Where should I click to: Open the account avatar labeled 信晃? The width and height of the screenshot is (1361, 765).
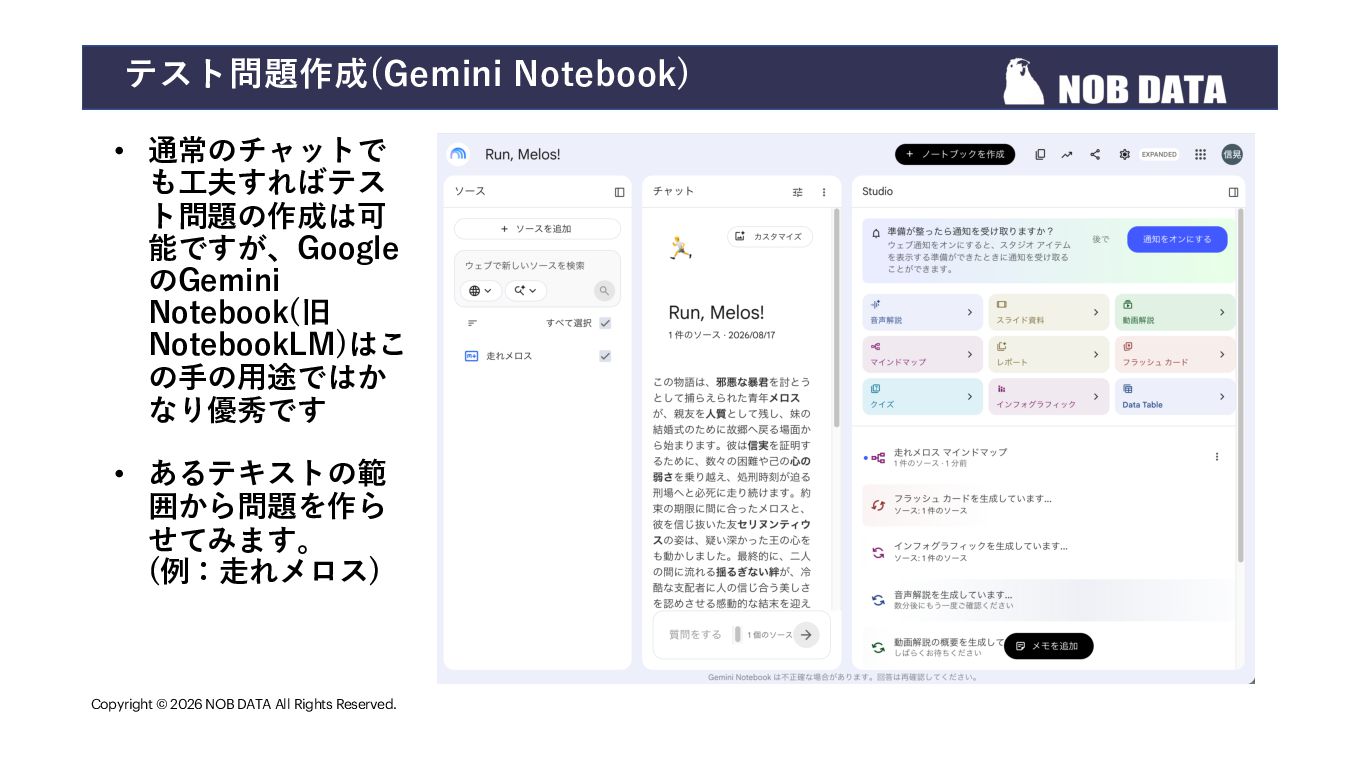1232,154
